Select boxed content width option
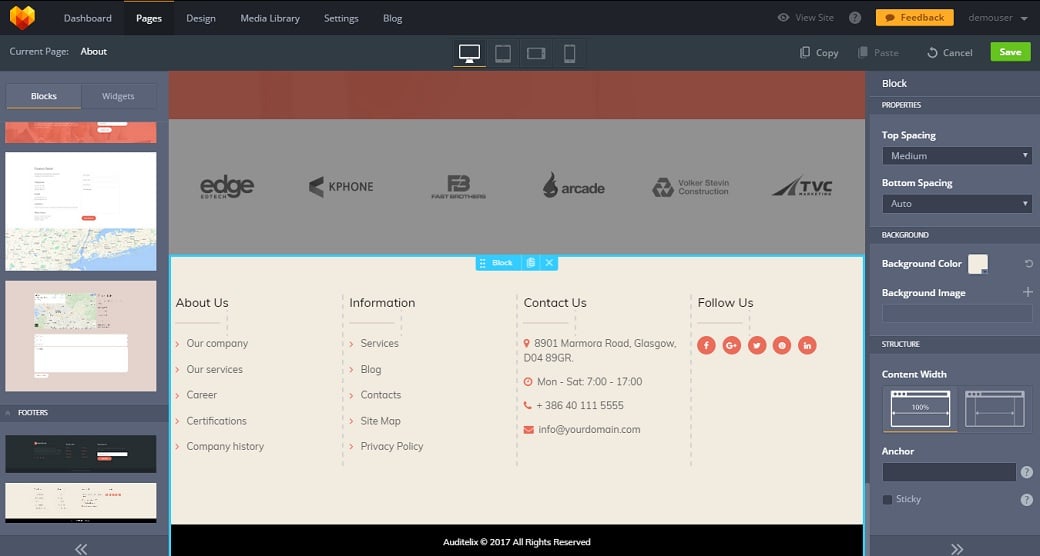1040x556 pixels. click(997, 408)
